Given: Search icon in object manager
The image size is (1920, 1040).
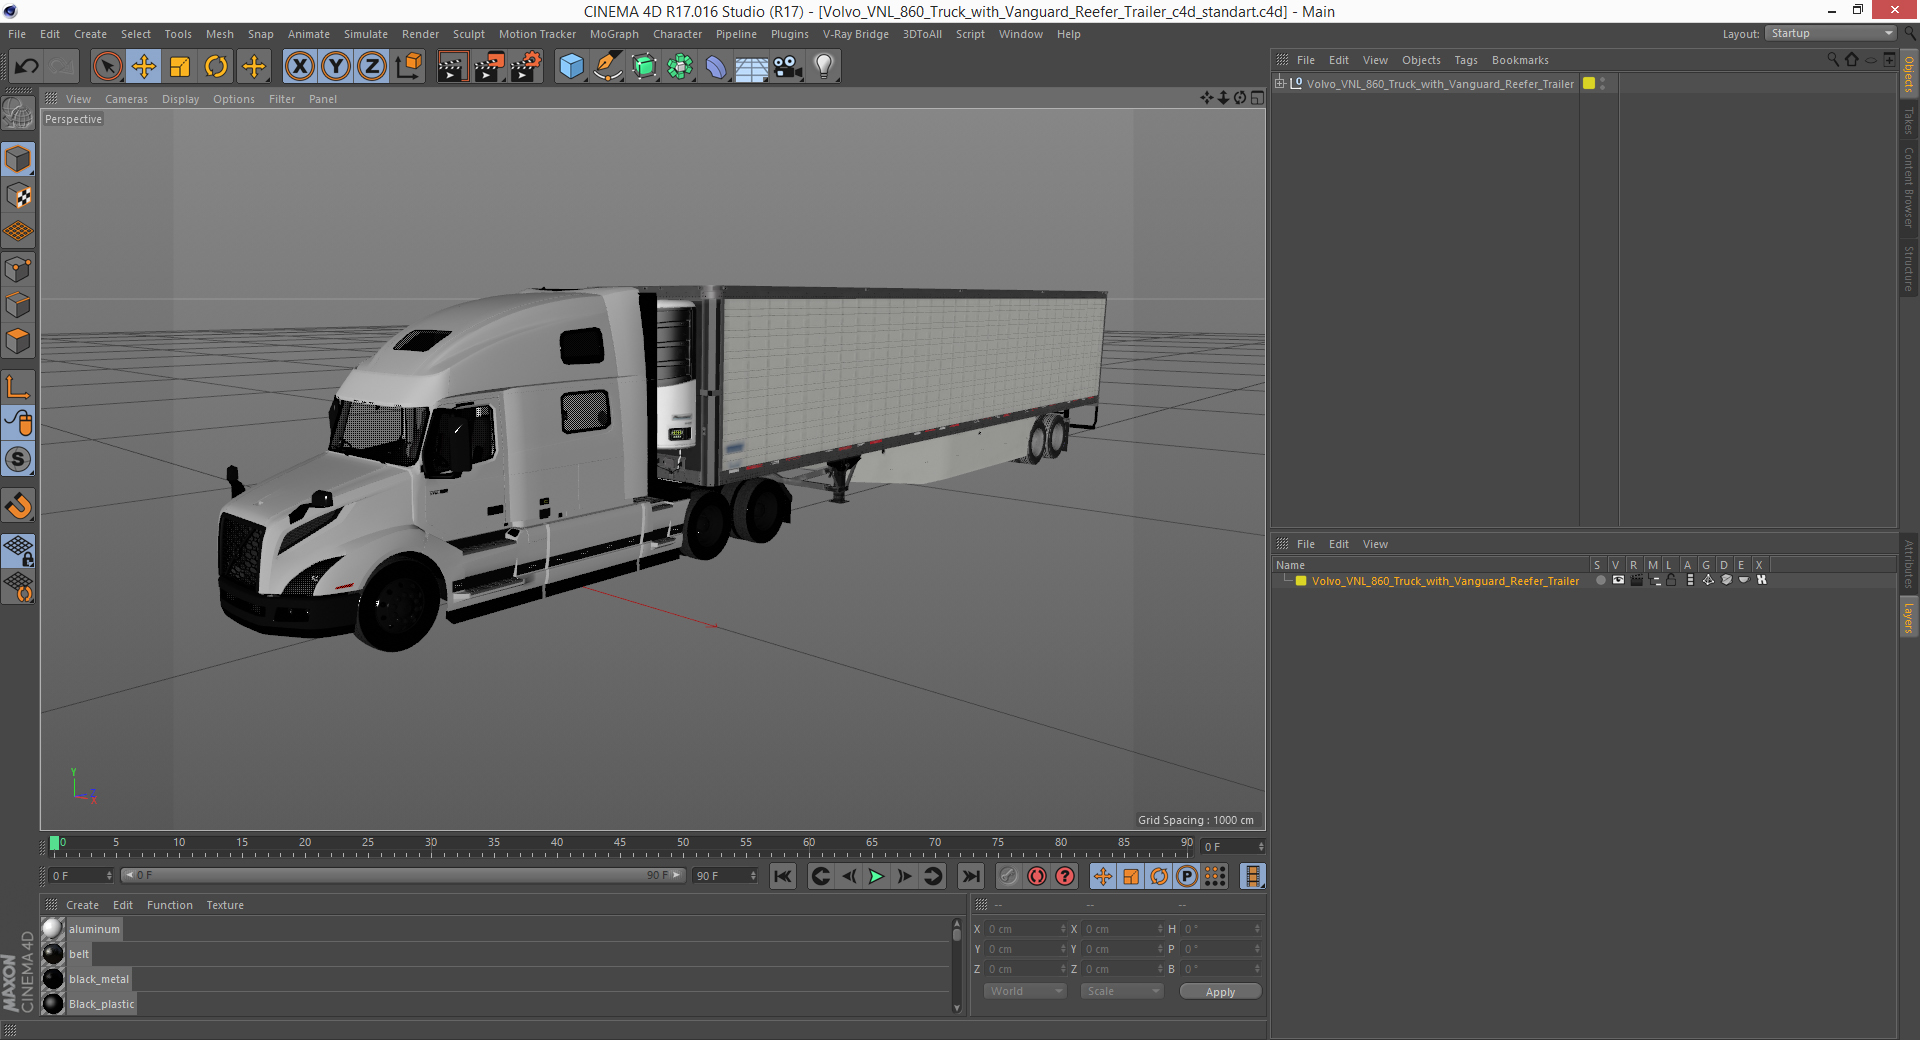Looking at the screenshot, I should pos(1833,60).
